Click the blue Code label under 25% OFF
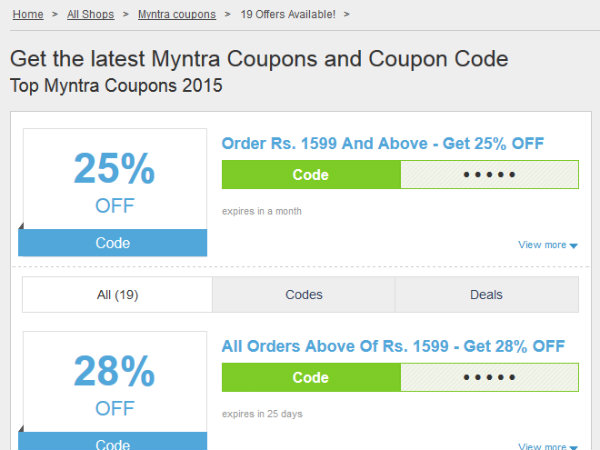The height and width of the screenshot is (450, 600). point(113,243)
